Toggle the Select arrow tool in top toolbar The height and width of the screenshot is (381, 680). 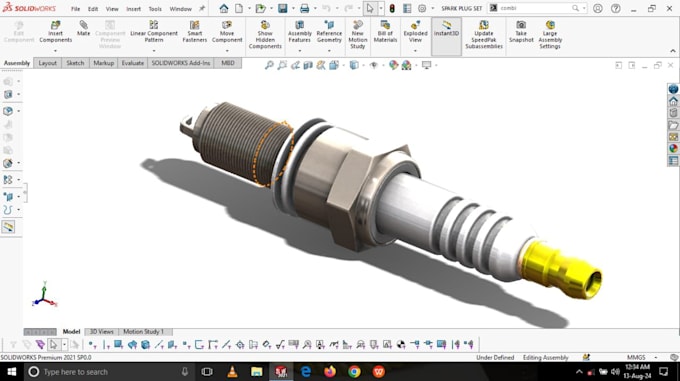click(370, 8)
